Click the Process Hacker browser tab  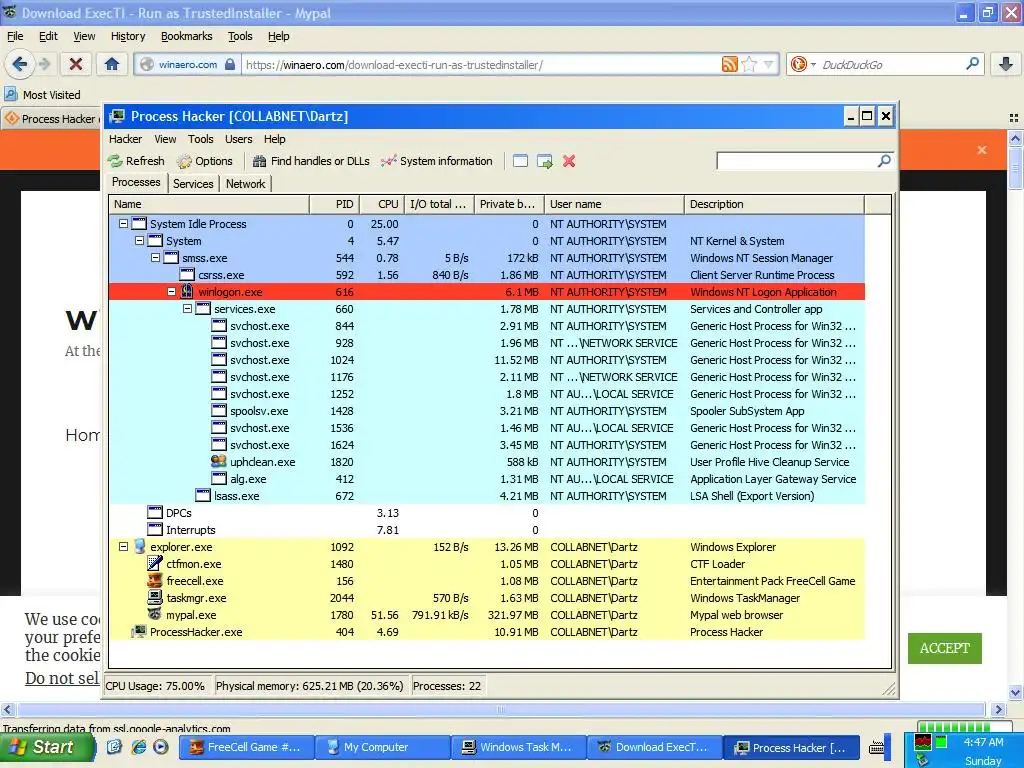click(52, 119)
